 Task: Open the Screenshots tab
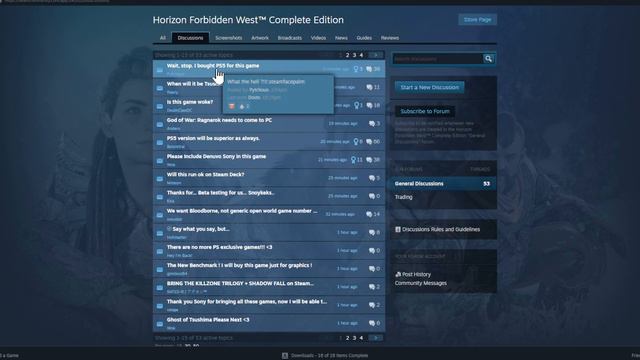(229, 38)
